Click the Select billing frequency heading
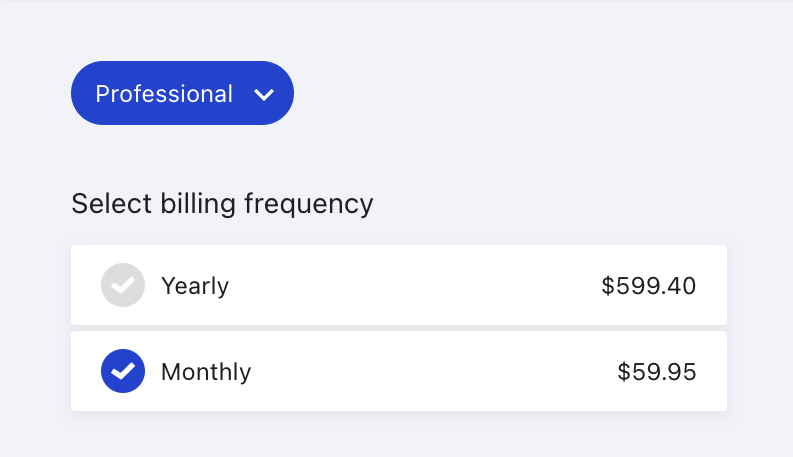This screenshot has width=793, height=457. [222, 204]
